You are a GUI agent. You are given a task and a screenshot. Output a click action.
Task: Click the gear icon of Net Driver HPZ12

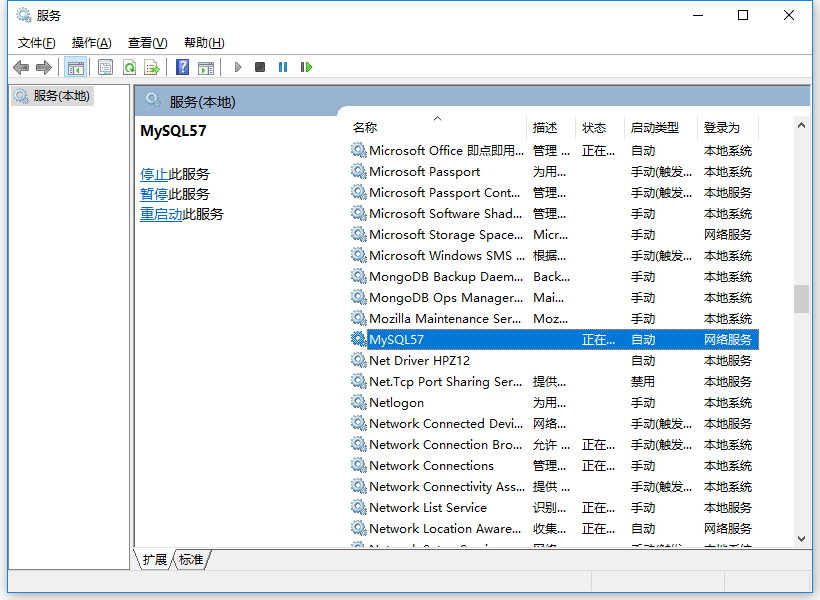(358, 360)
